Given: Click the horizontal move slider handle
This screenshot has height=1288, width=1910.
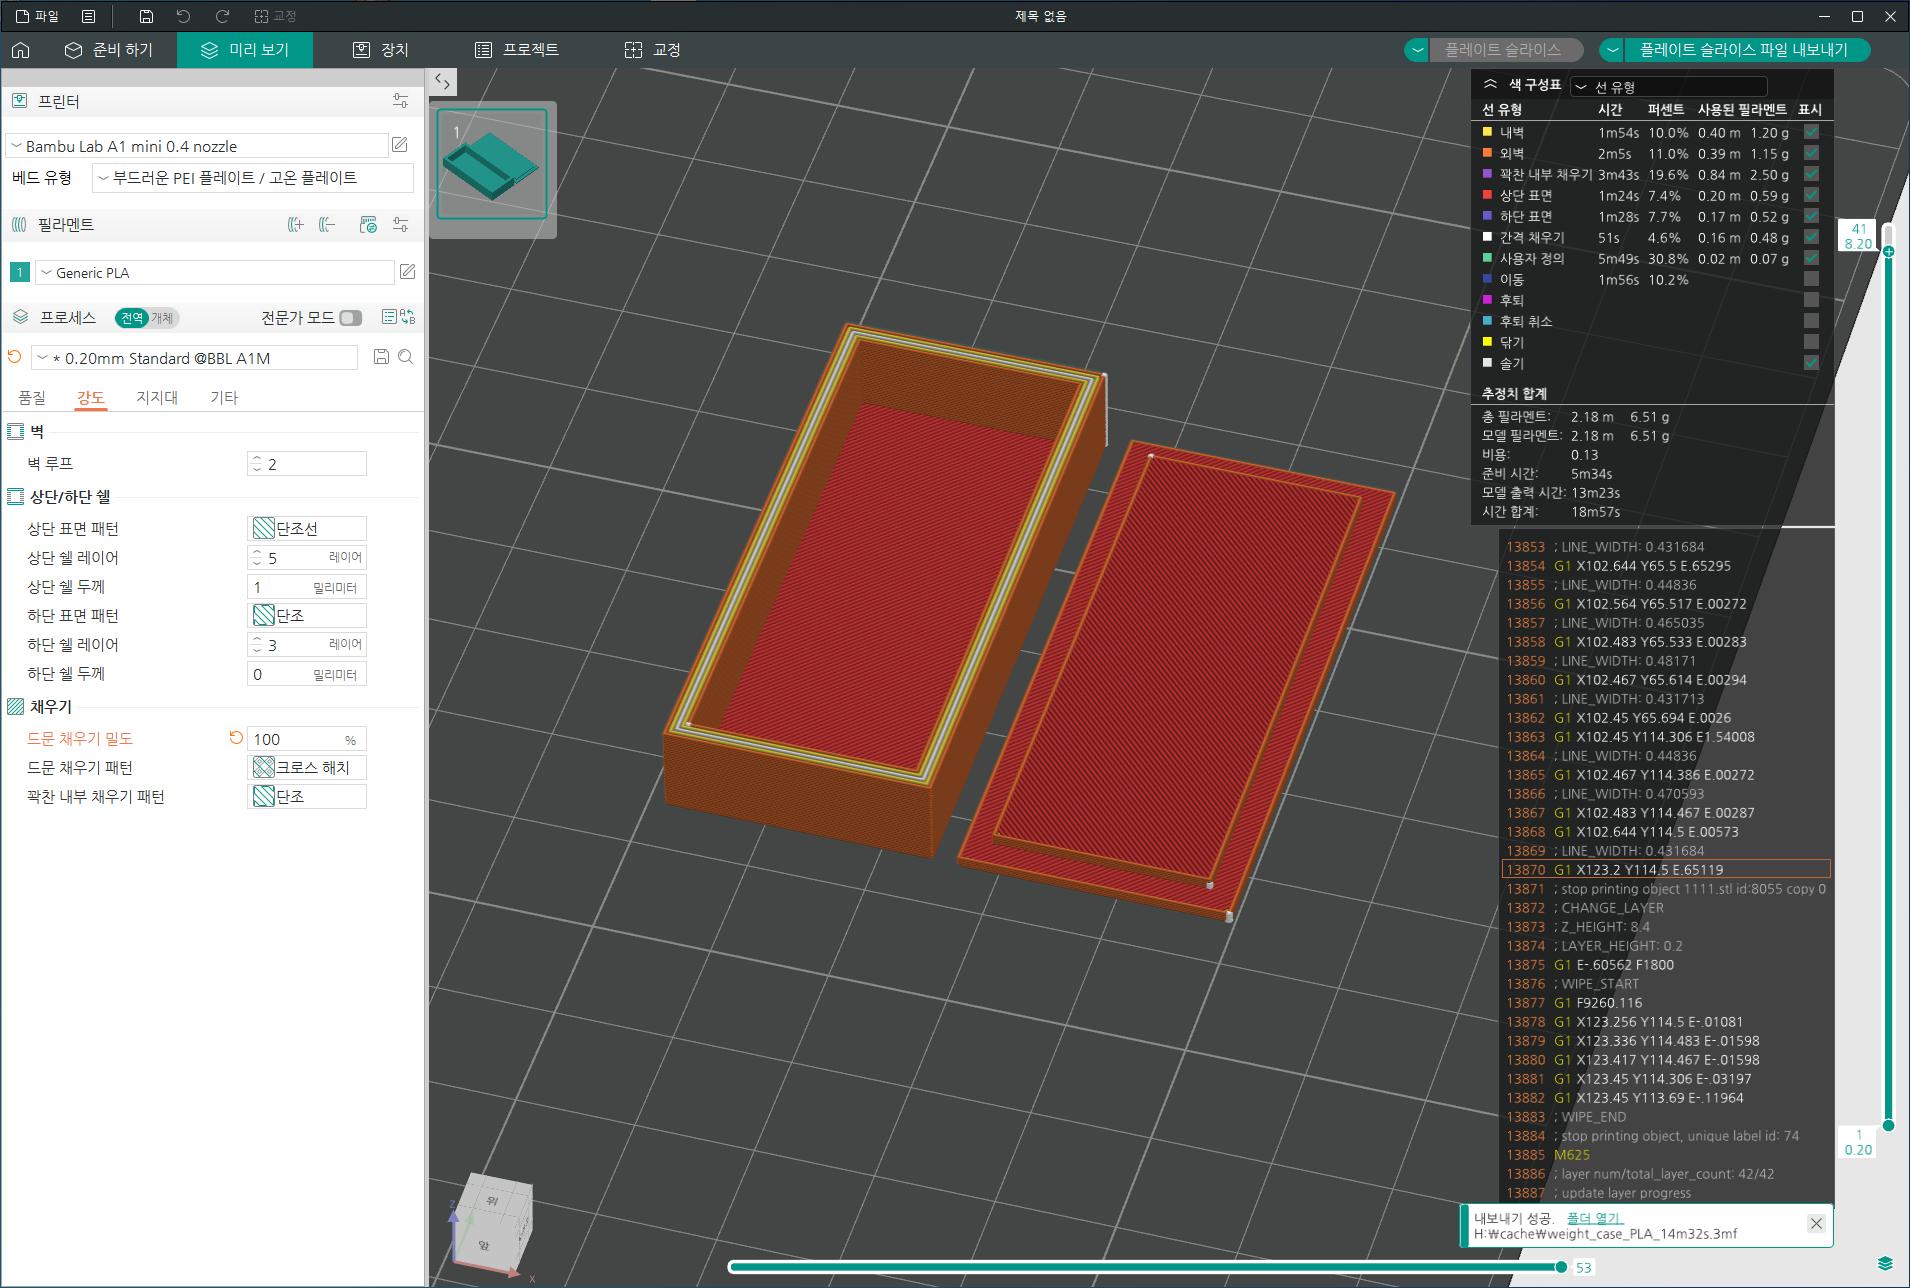Looking at the screenshot, I should pyautogui.click(x=1561, y=1267).
